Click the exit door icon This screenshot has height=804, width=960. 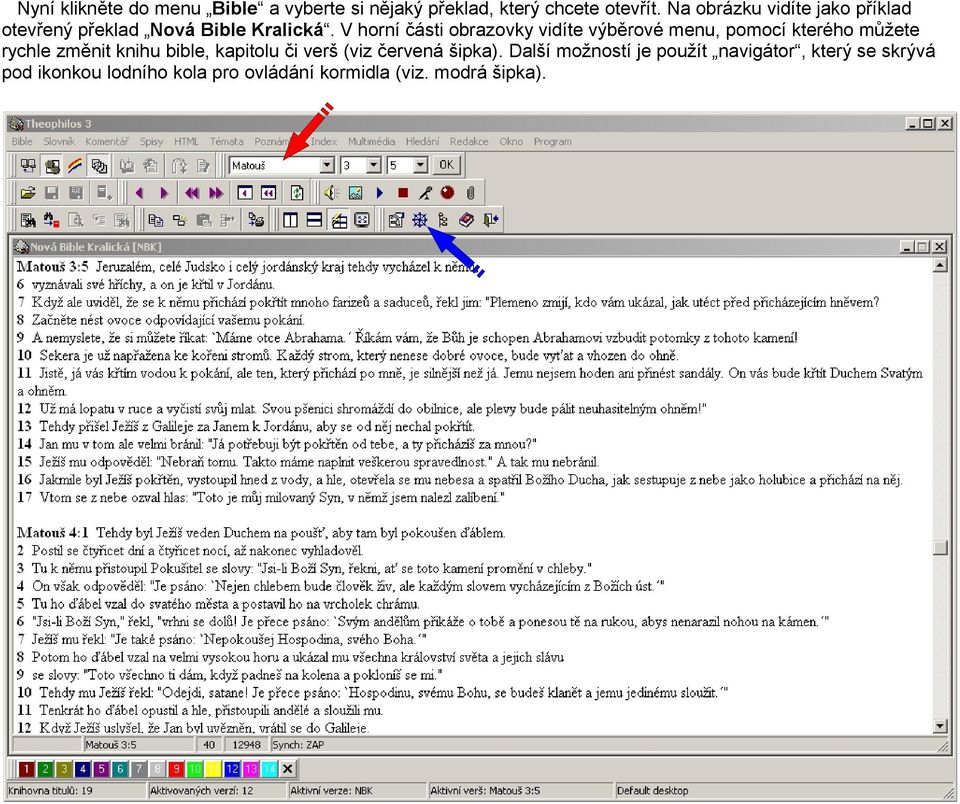coord(490,220)
